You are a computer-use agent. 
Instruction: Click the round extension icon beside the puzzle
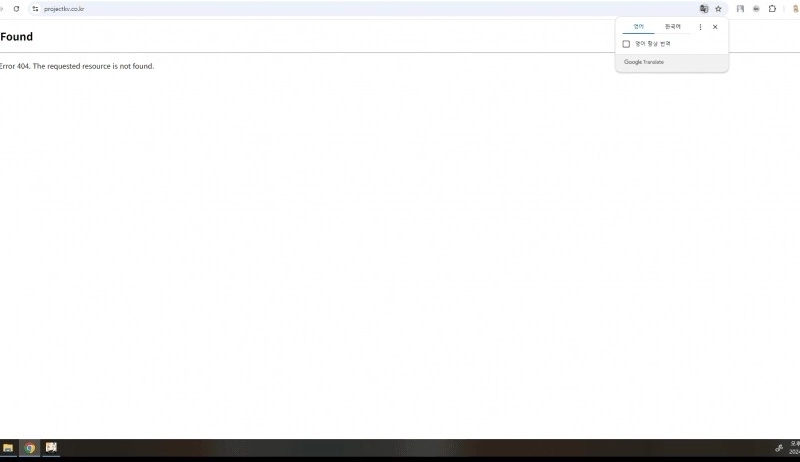(x=756, y=8)
